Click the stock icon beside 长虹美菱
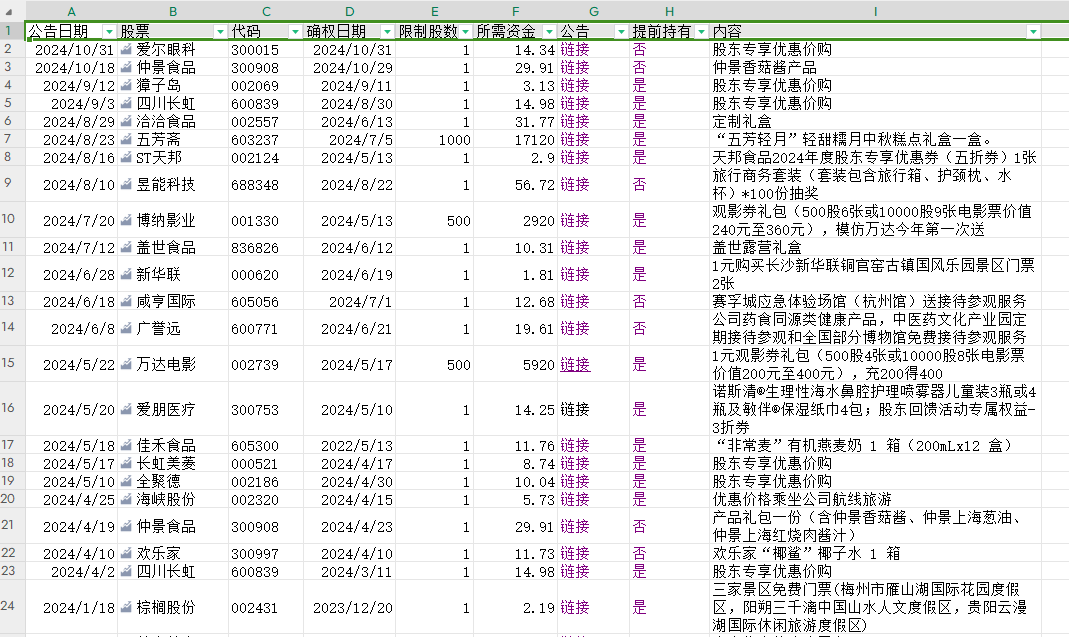This screenshot has width=1069, height=637. point(126,463)
